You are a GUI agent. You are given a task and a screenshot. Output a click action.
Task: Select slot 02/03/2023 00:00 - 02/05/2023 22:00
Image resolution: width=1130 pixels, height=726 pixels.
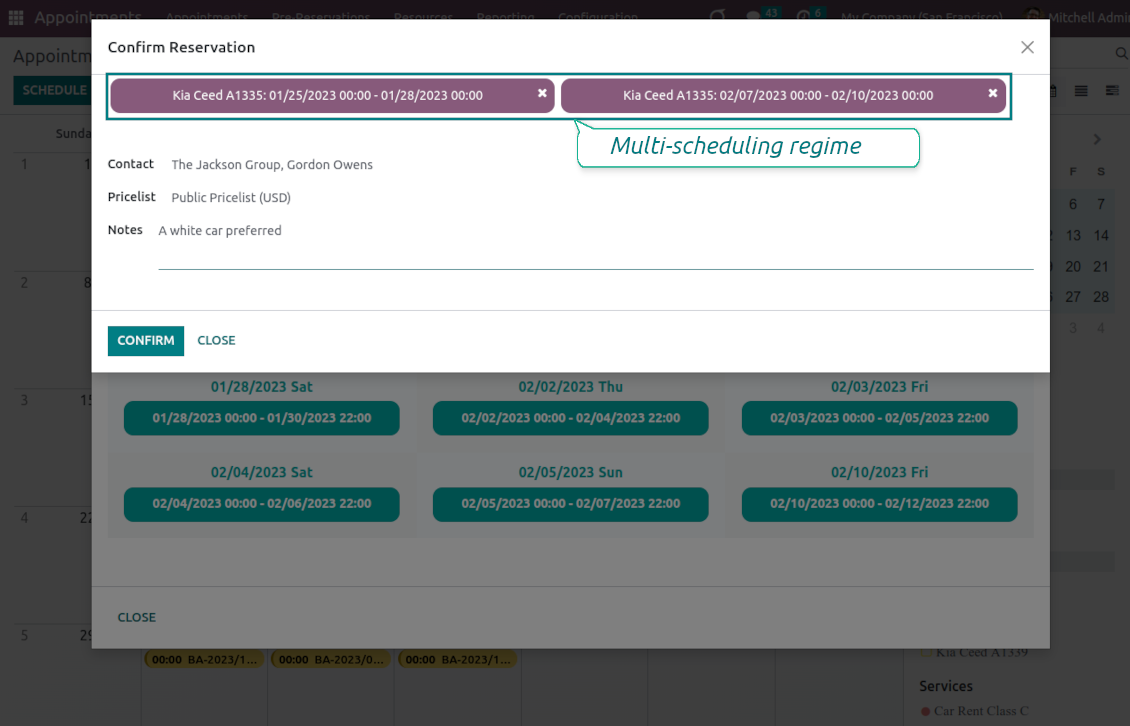(x=879, y=418)
